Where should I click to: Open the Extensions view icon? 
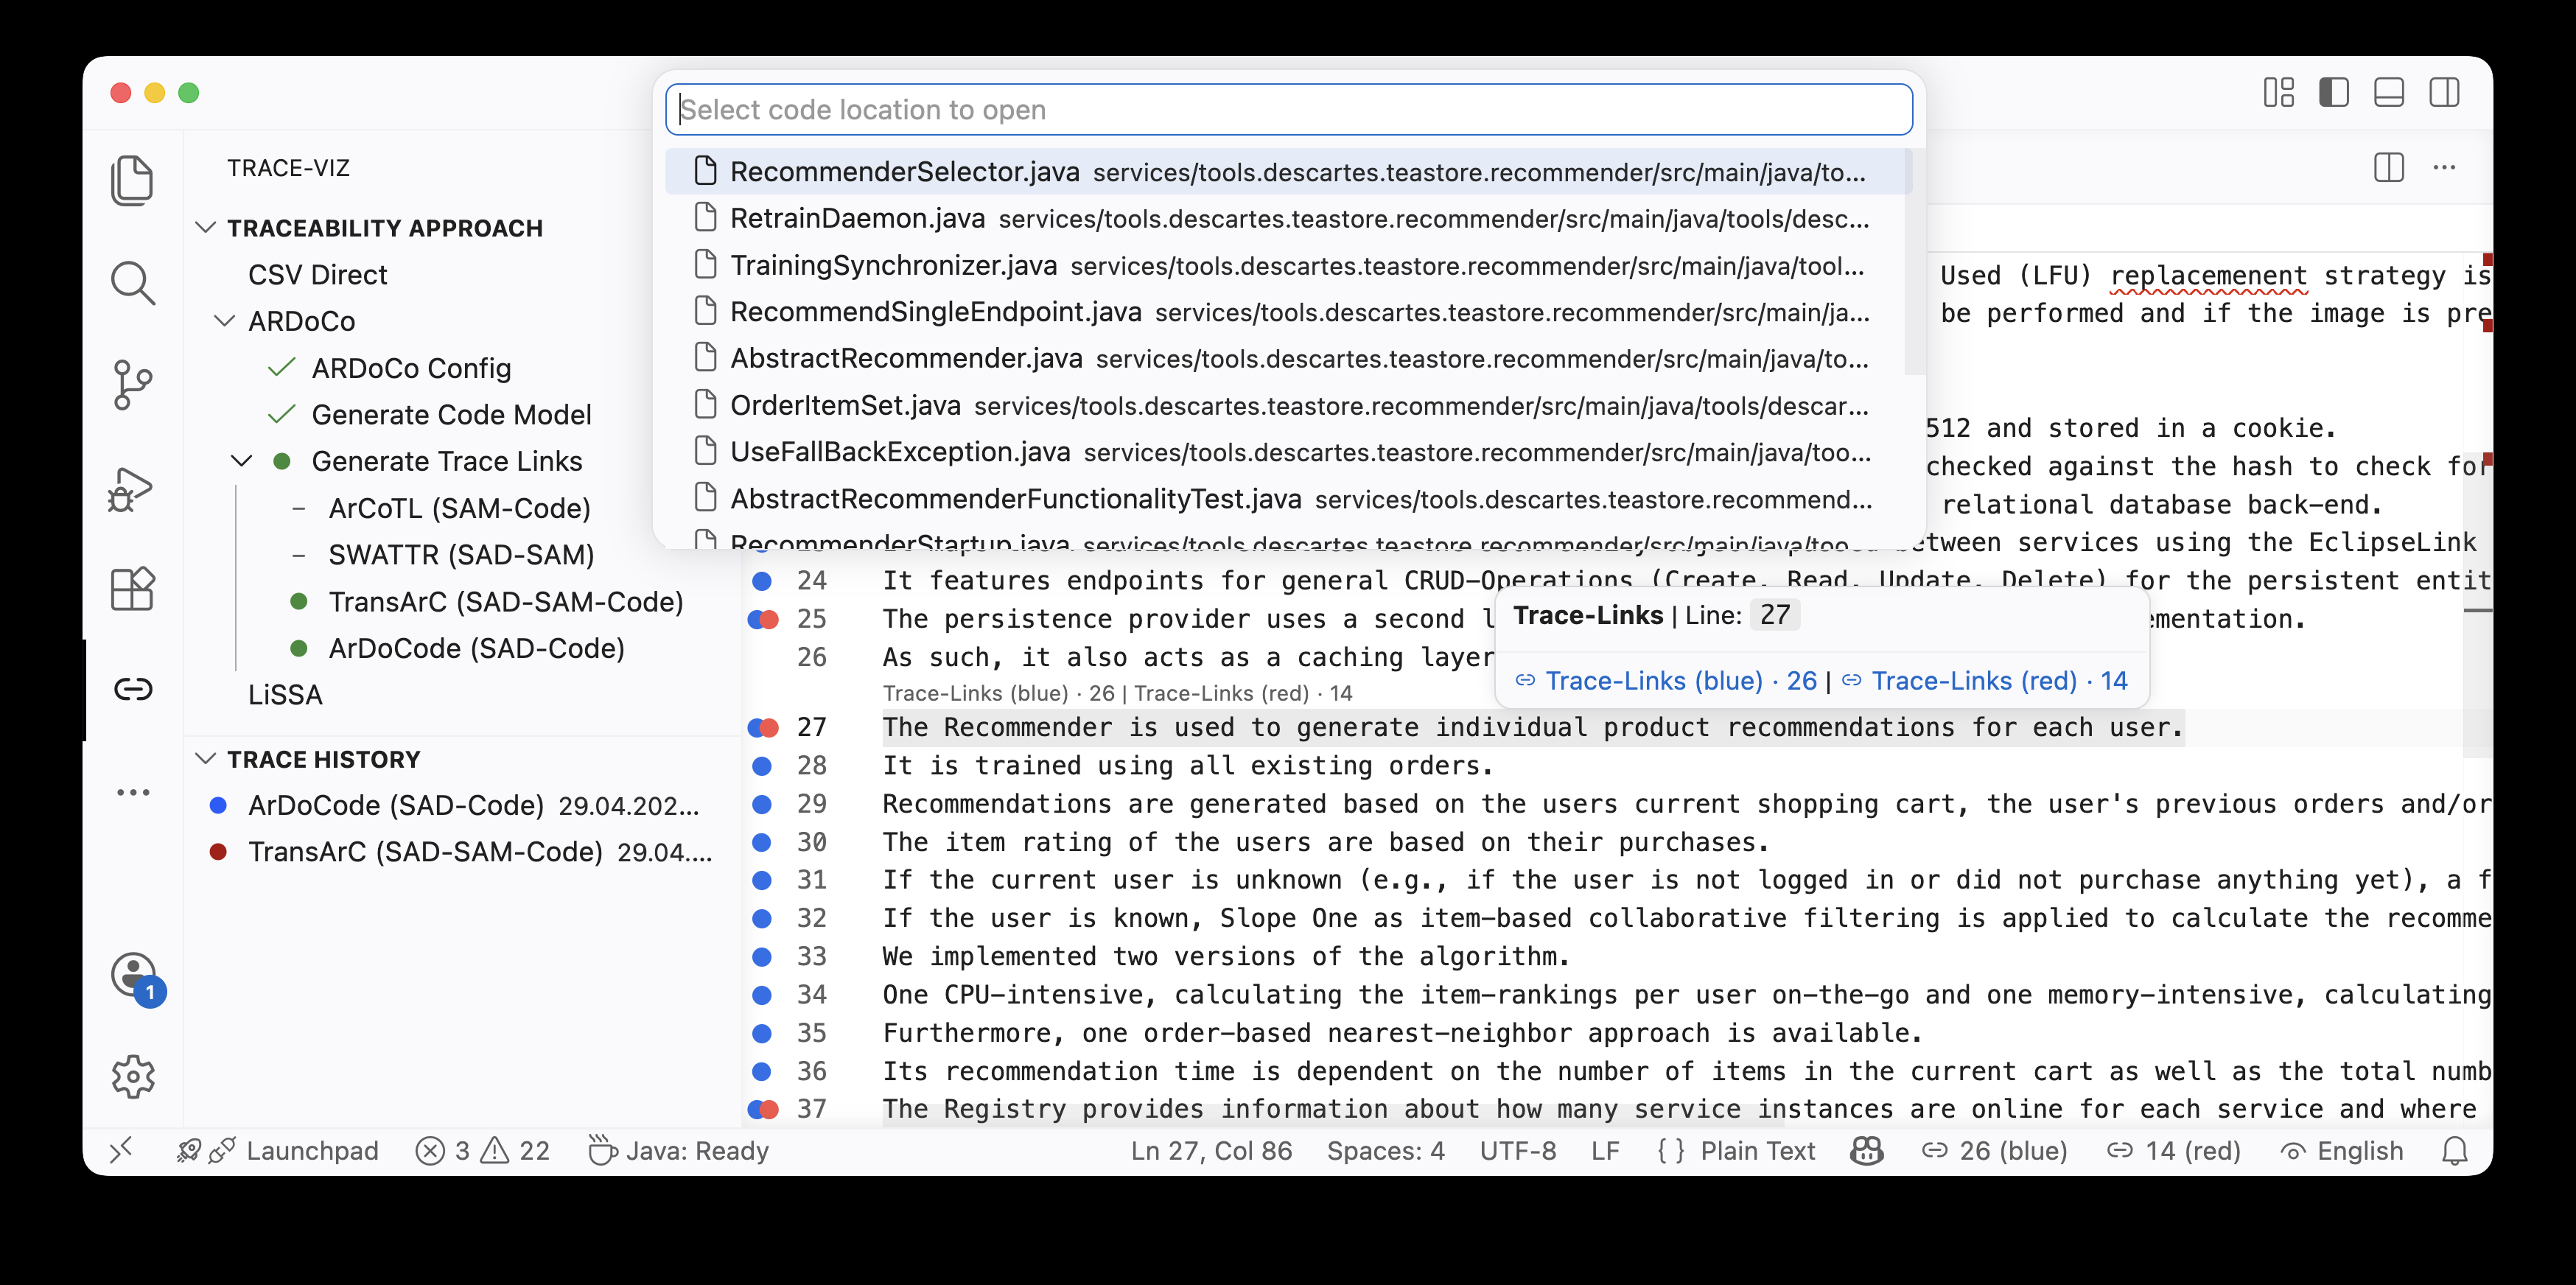[132, 588]
